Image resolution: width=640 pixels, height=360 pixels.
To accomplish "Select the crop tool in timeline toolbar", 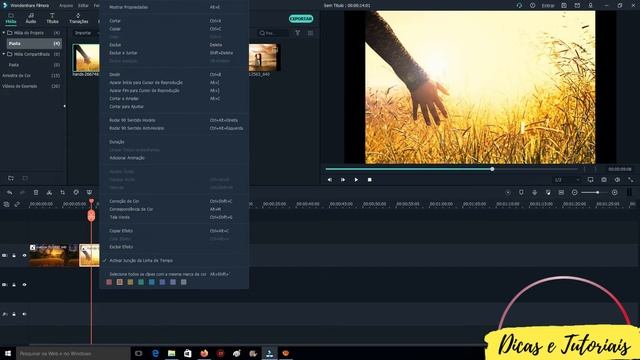I will pyautogui.click(x=62, y=192).
